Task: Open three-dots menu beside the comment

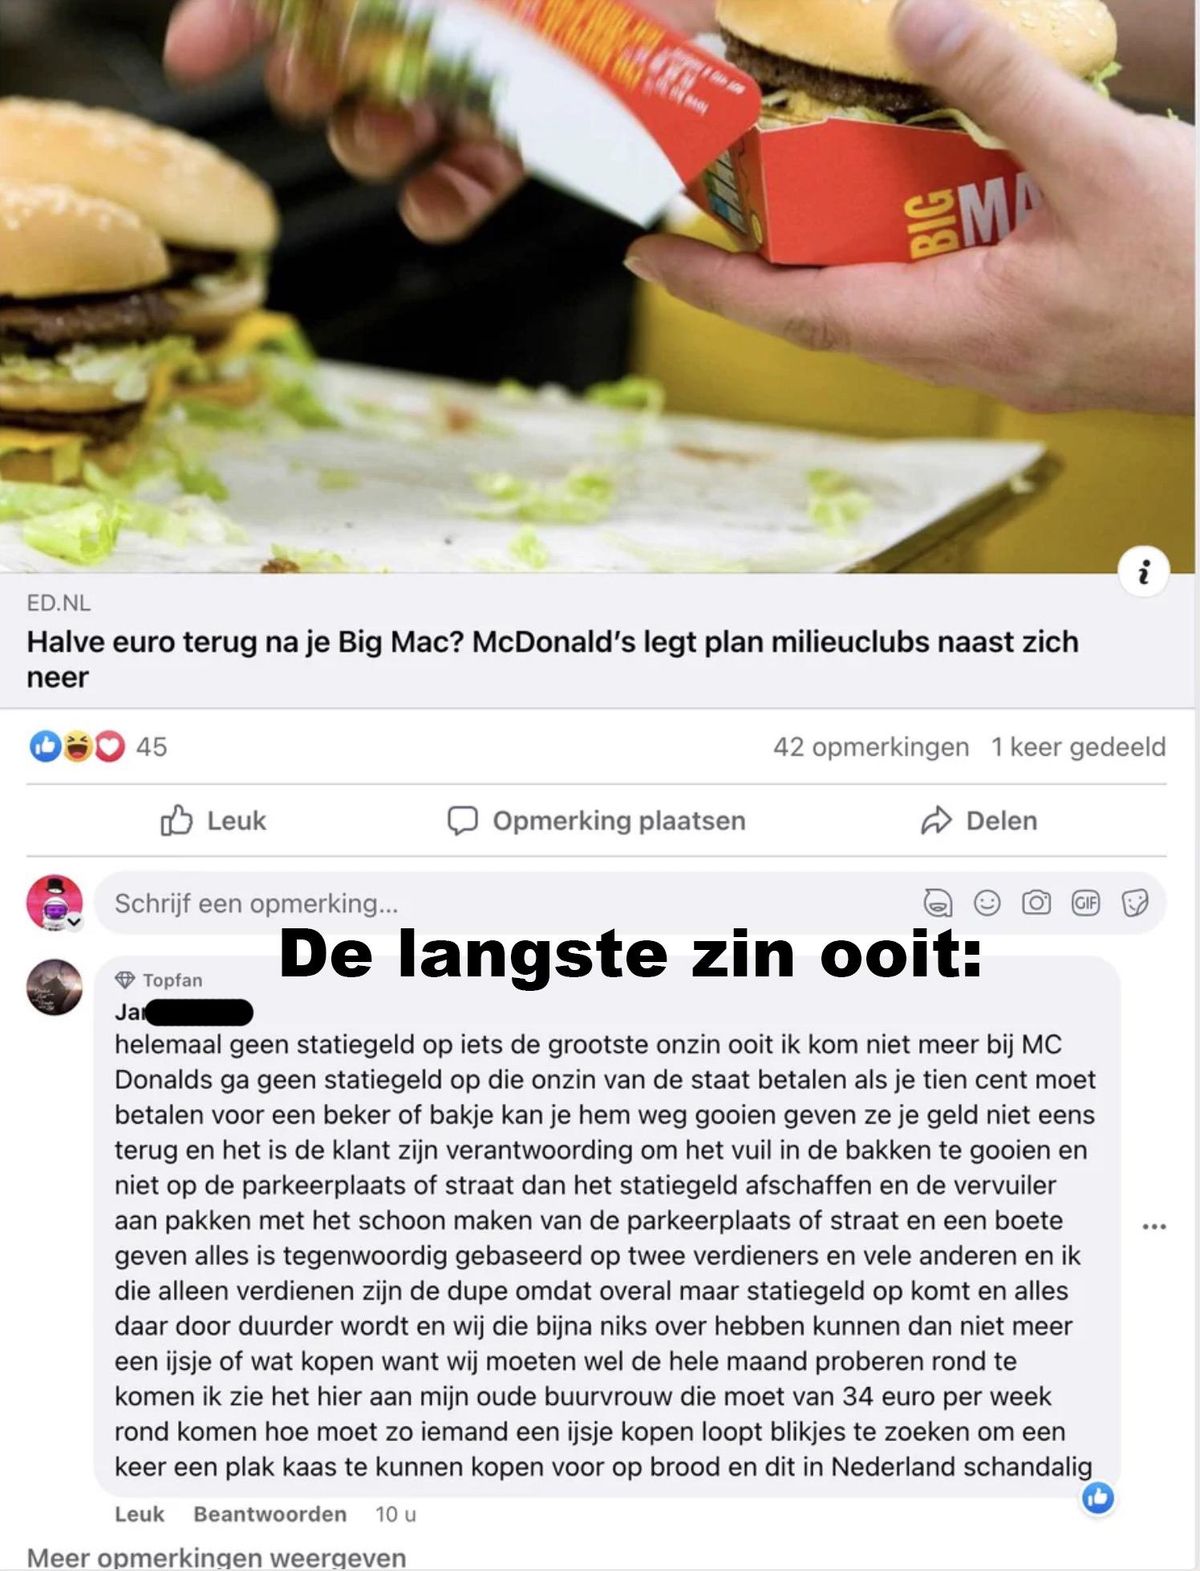Action: pyautogui.click(x=1154, y=1226)
